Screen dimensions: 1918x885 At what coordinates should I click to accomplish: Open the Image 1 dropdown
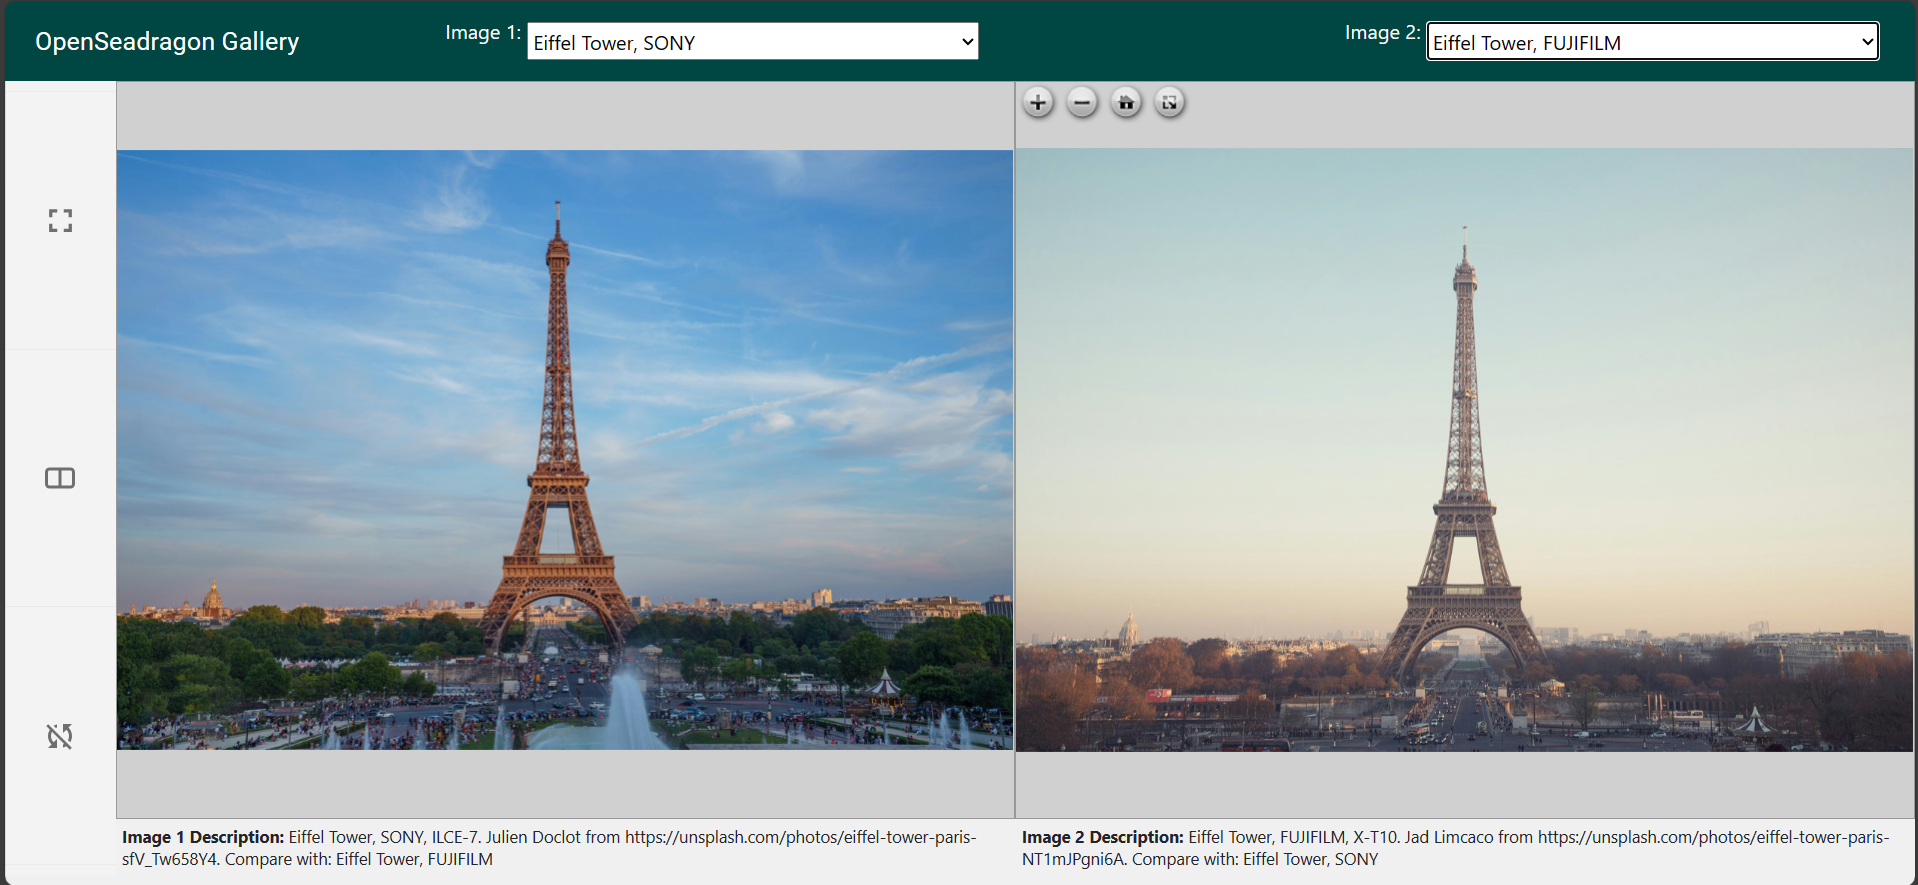(752, 42)
